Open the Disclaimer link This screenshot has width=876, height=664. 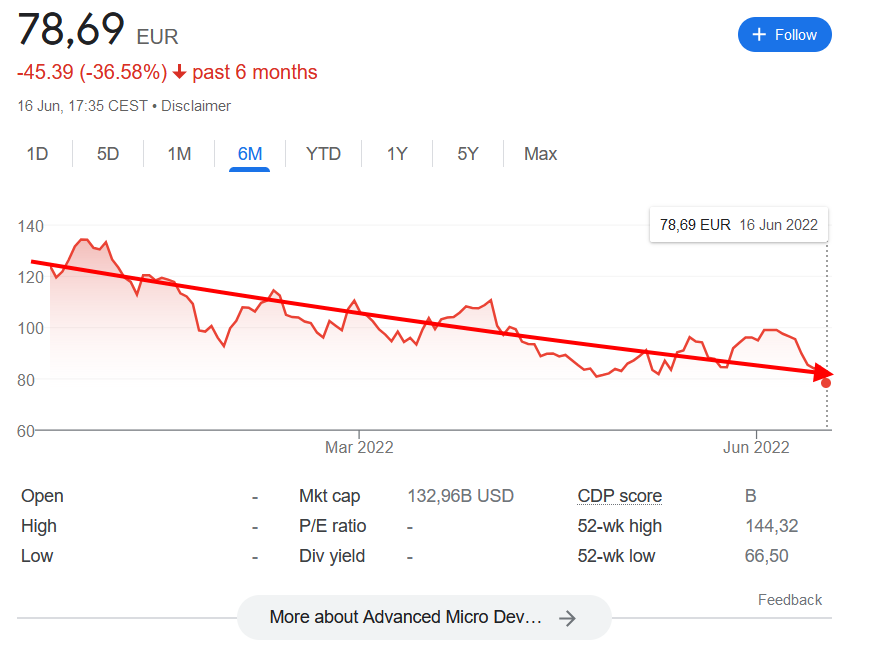(196, 106)
